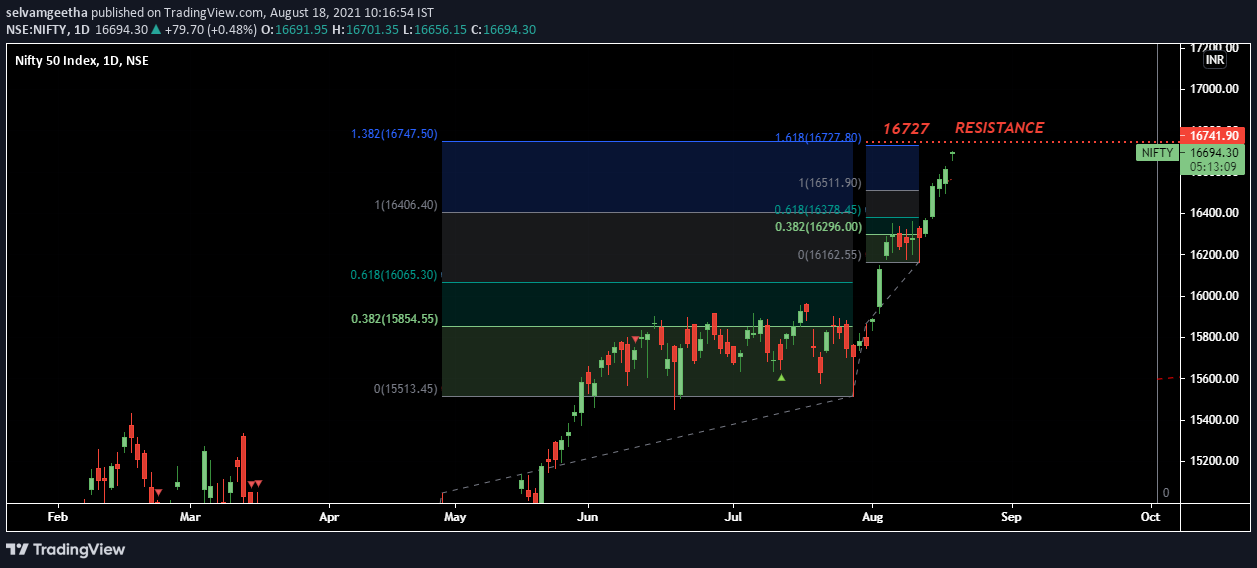Click the green up-triangle marker in July
The height and width of the screenshot is (568, 1257).
(x=781, y=377)
